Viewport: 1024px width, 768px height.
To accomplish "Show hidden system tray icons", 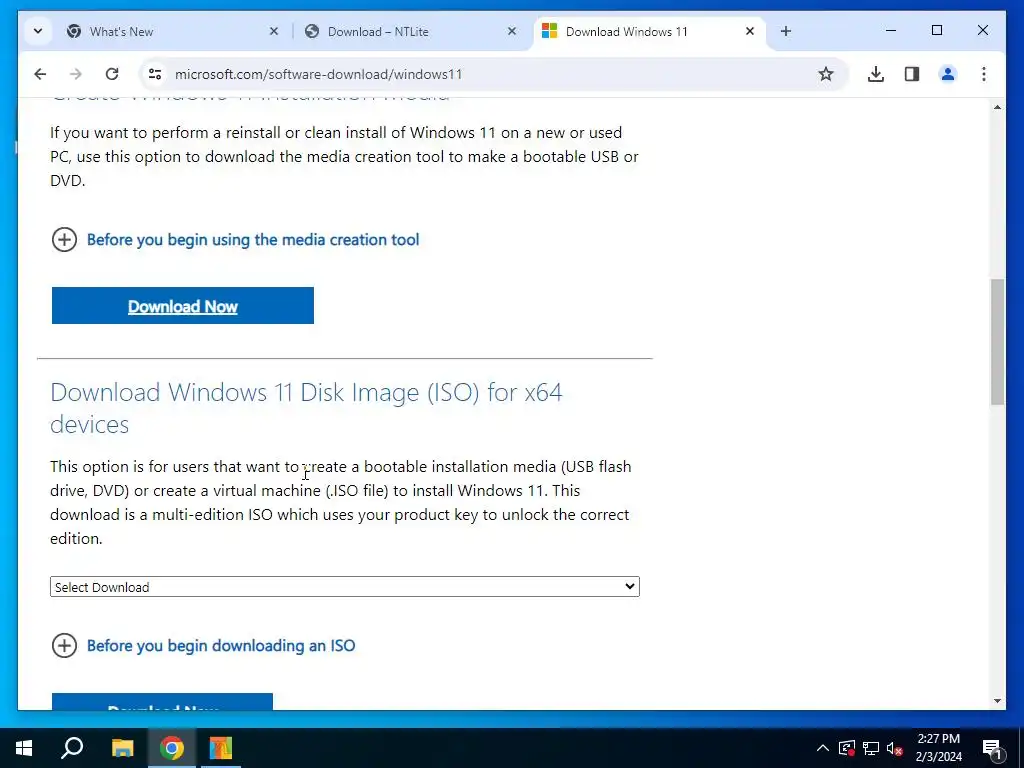I will tap(822, 748).
